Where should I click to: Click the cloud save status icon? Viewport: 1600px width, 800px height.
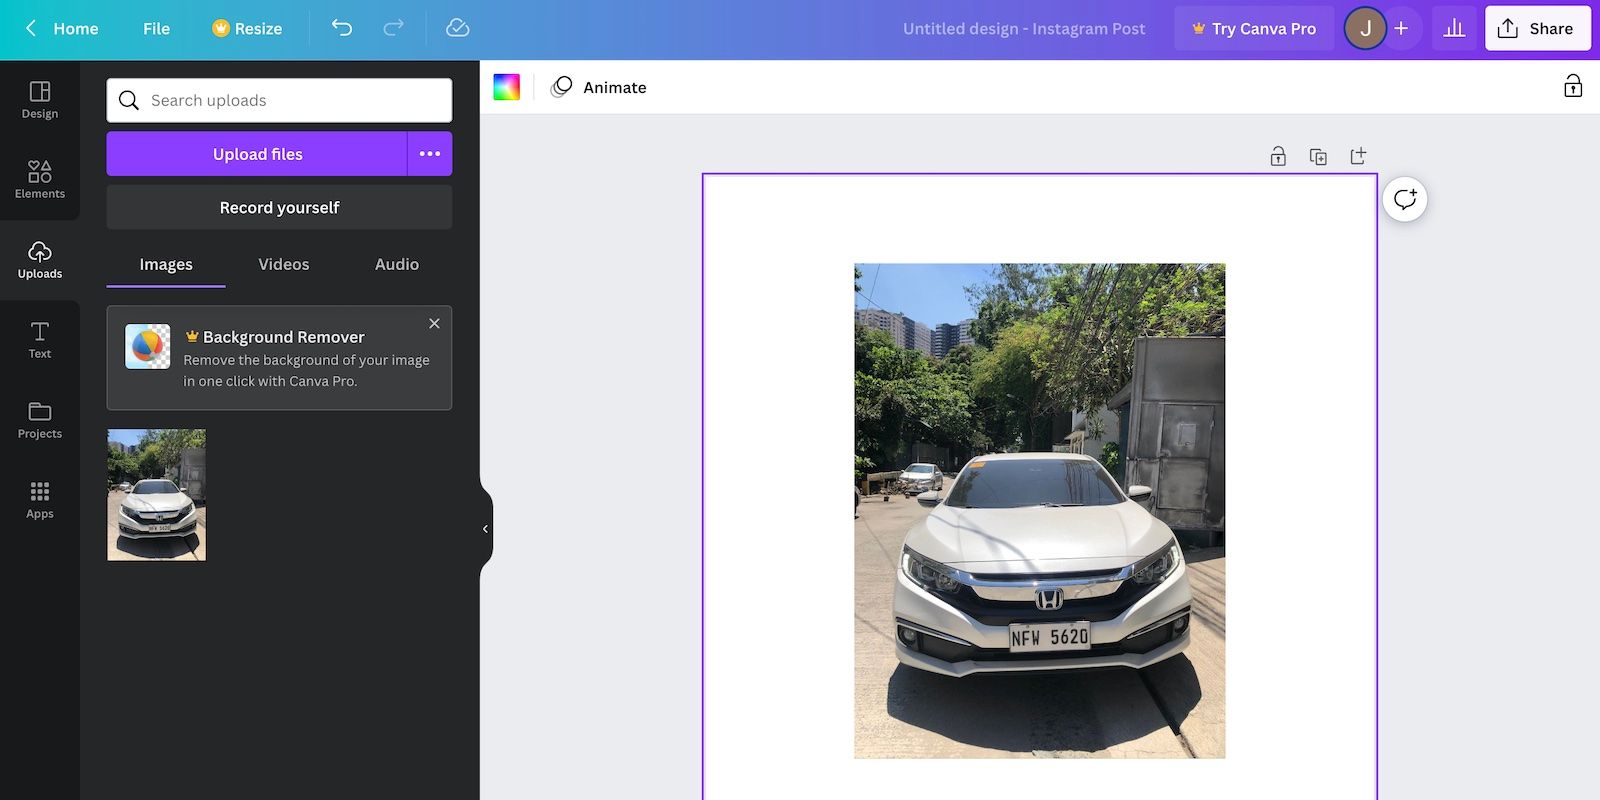tap(457, 28)
